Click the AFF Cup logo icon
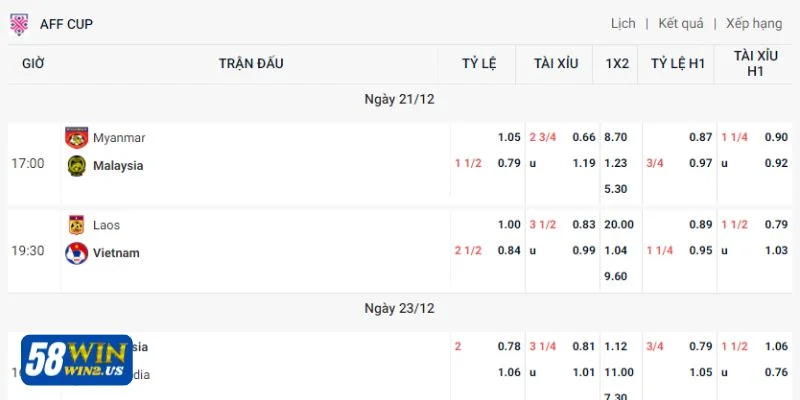The height and width of the screenshot is (400, 800). [19, 24]
